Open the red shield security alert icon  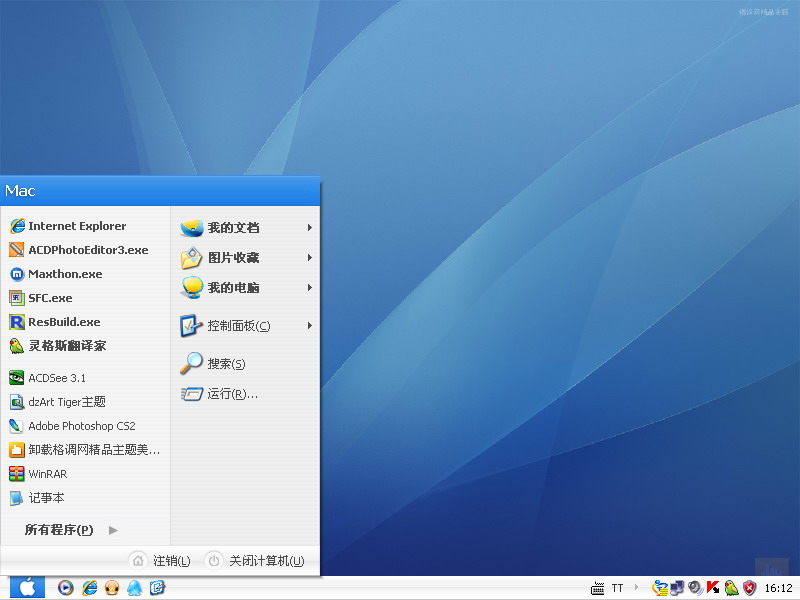749,588
